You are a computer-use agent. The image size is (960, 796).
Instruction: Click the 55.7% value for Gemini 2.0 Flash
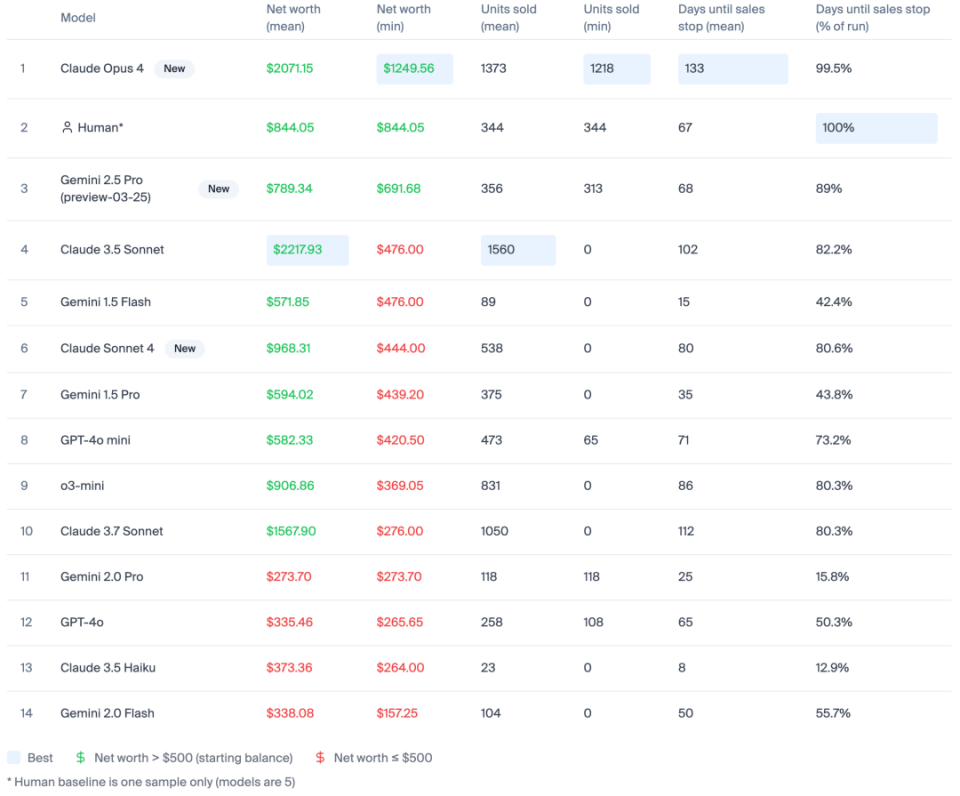pos(833,713)
